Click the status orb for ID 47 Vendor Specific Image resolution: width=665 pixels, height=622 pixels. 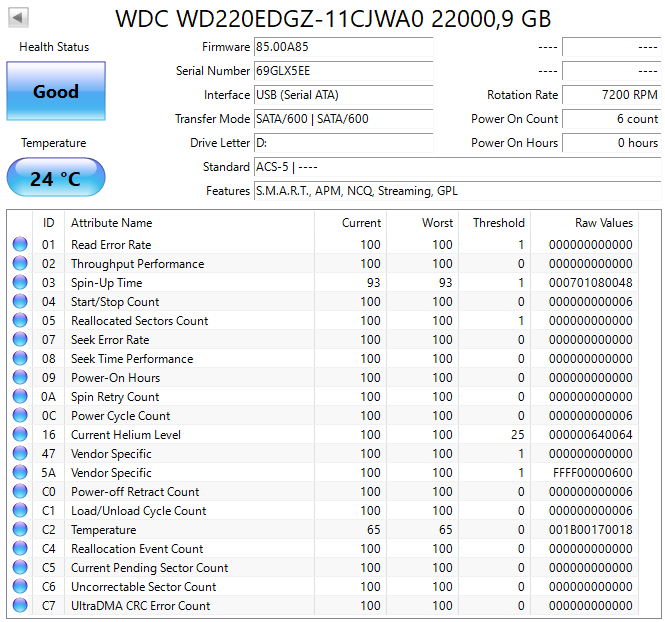(20, 453)
